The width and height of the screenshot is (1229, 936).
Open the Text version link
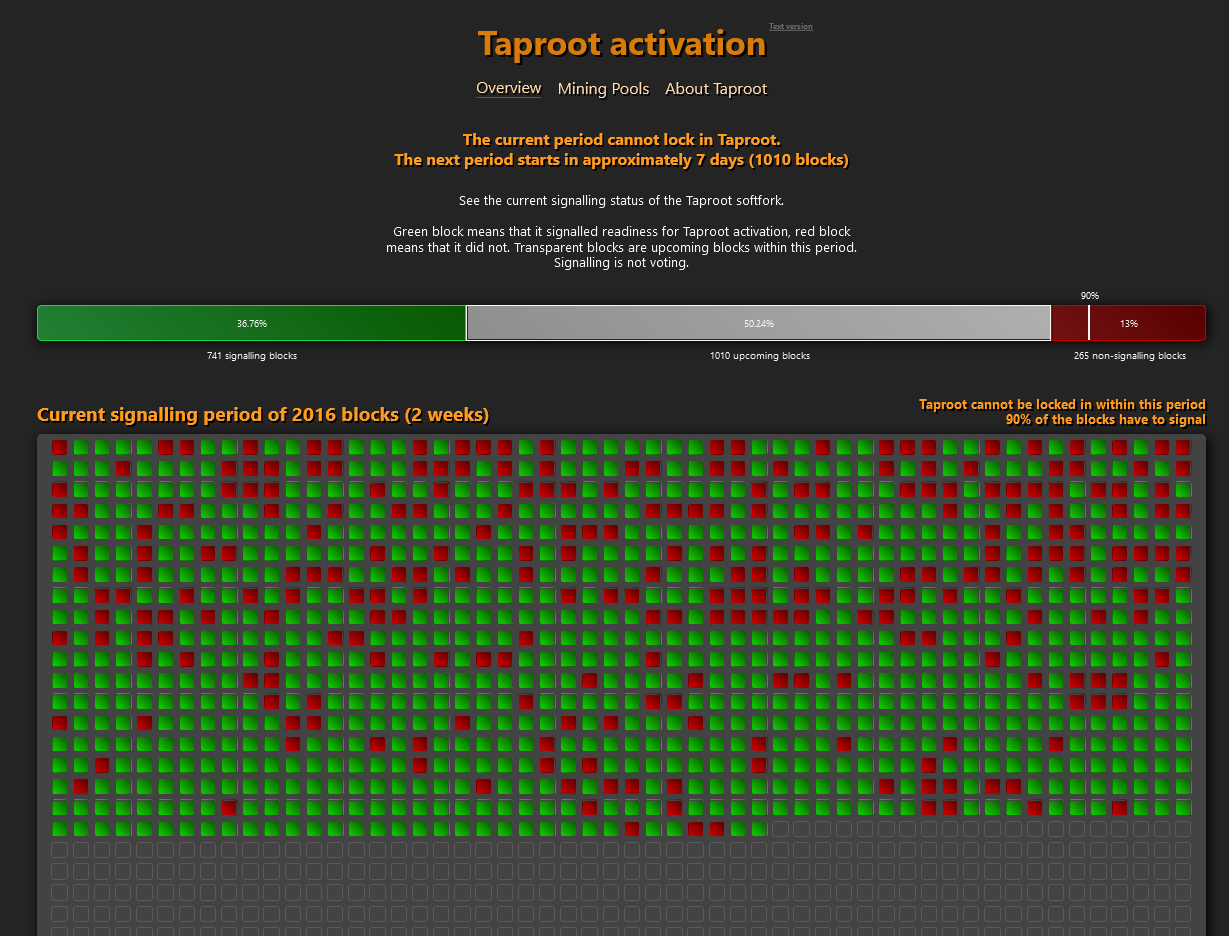click(791, 27)
